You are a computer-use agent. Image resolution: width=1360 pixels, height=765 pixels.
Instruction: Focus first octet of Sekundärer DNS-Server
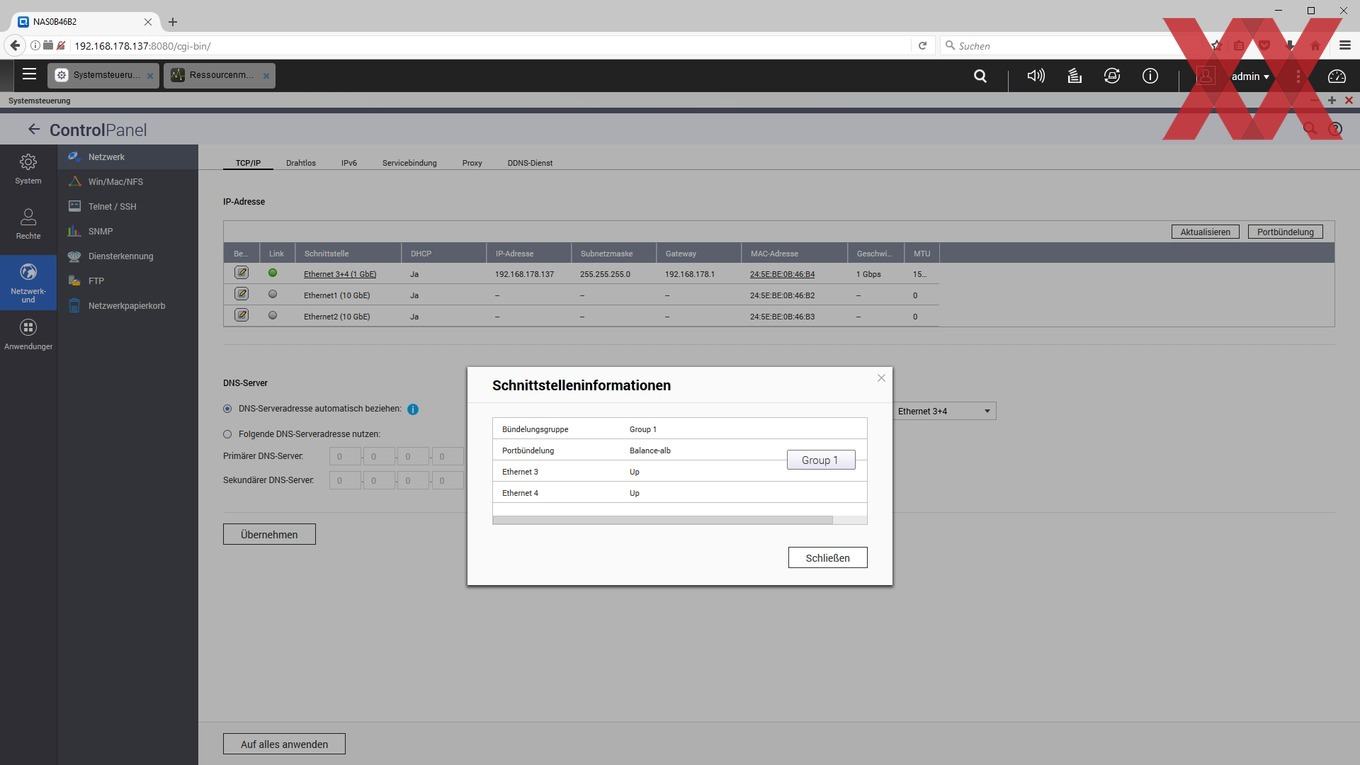(x=345, y=480)
